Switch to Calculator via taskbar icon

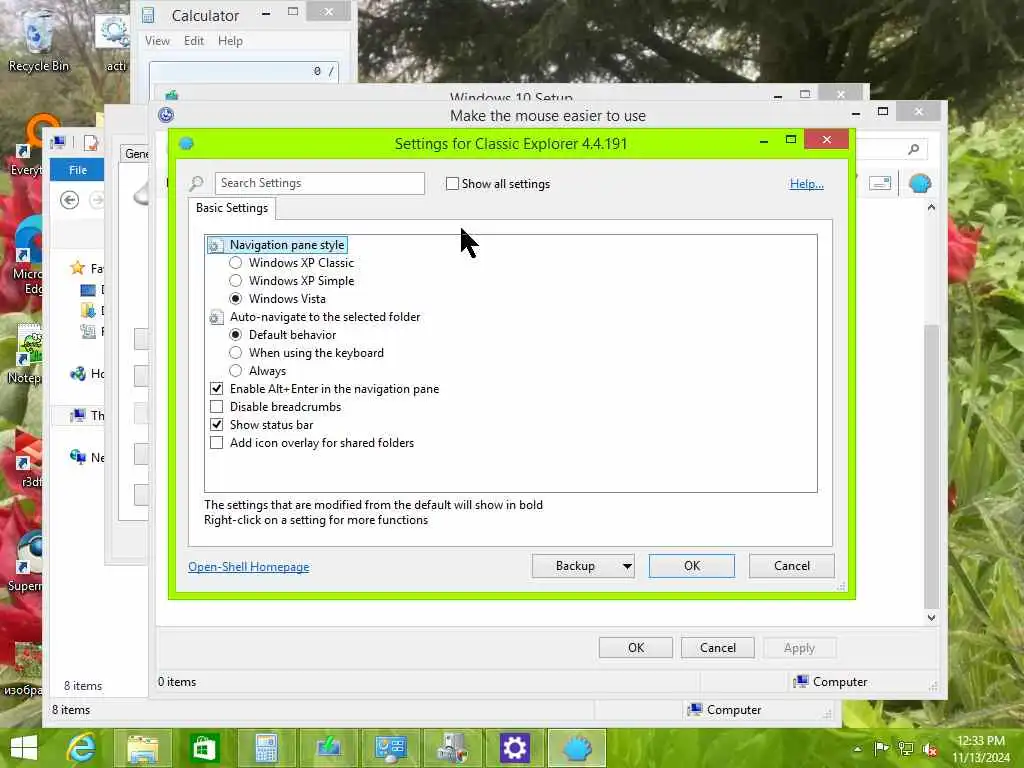click(266, 748)
